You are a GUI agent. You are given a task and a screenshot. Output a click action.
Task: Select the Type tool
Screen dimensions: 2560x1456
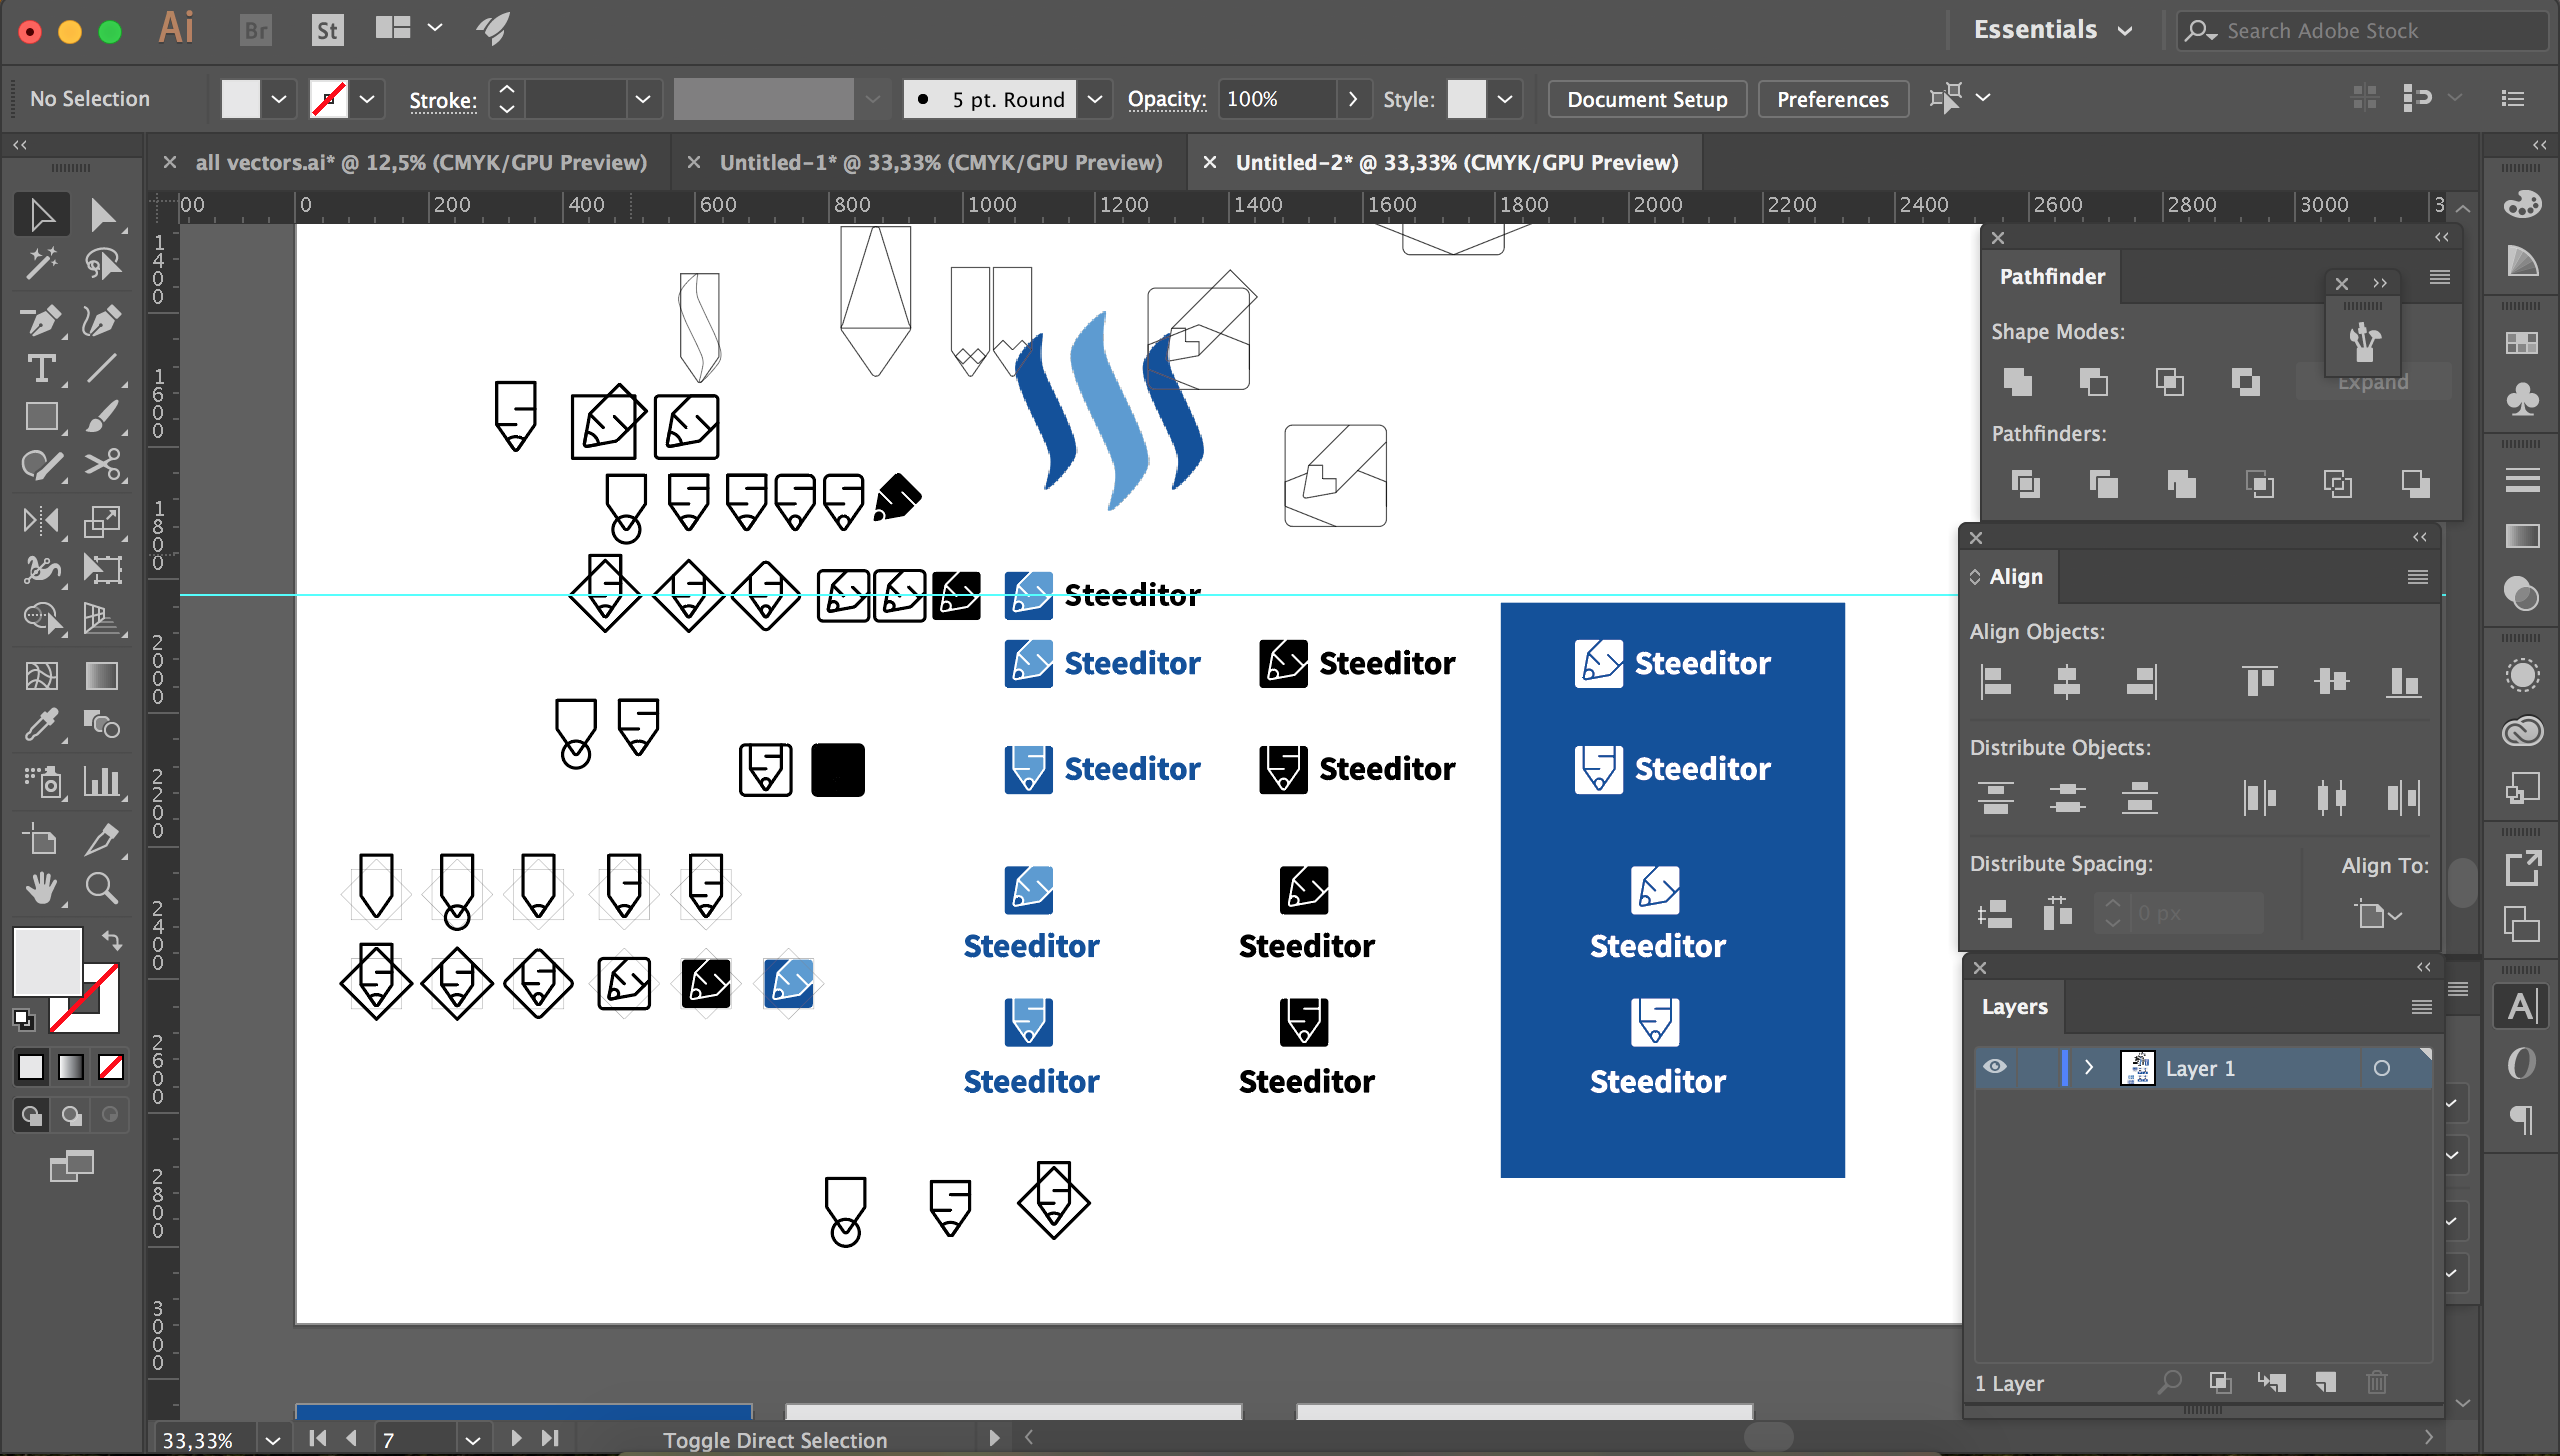click(41, 369)
